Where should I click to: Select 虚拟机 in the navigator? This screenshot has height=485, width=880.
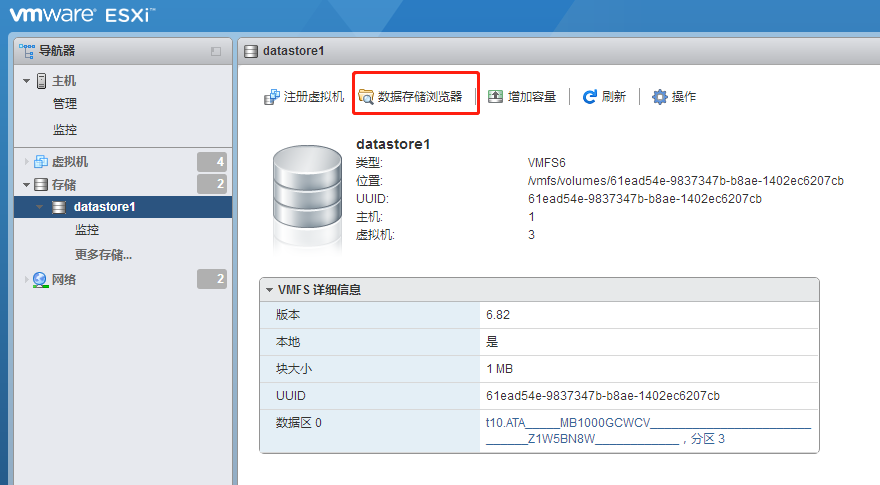(x=70, y=162)
